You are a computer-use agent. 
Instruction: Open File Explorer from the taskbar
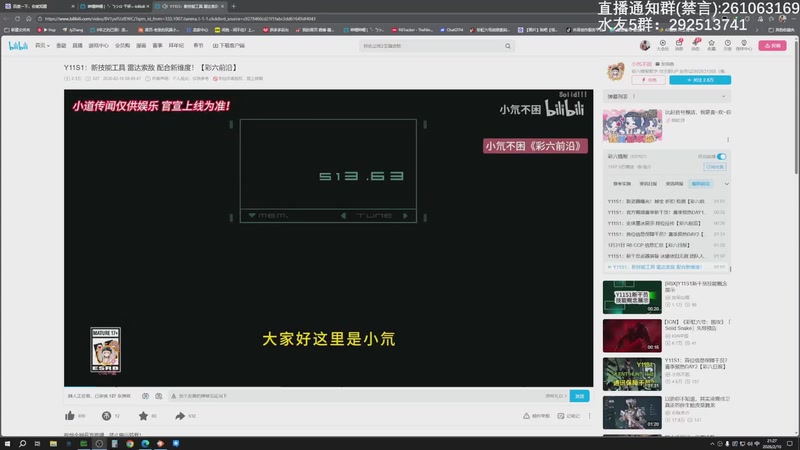[53, 443]
